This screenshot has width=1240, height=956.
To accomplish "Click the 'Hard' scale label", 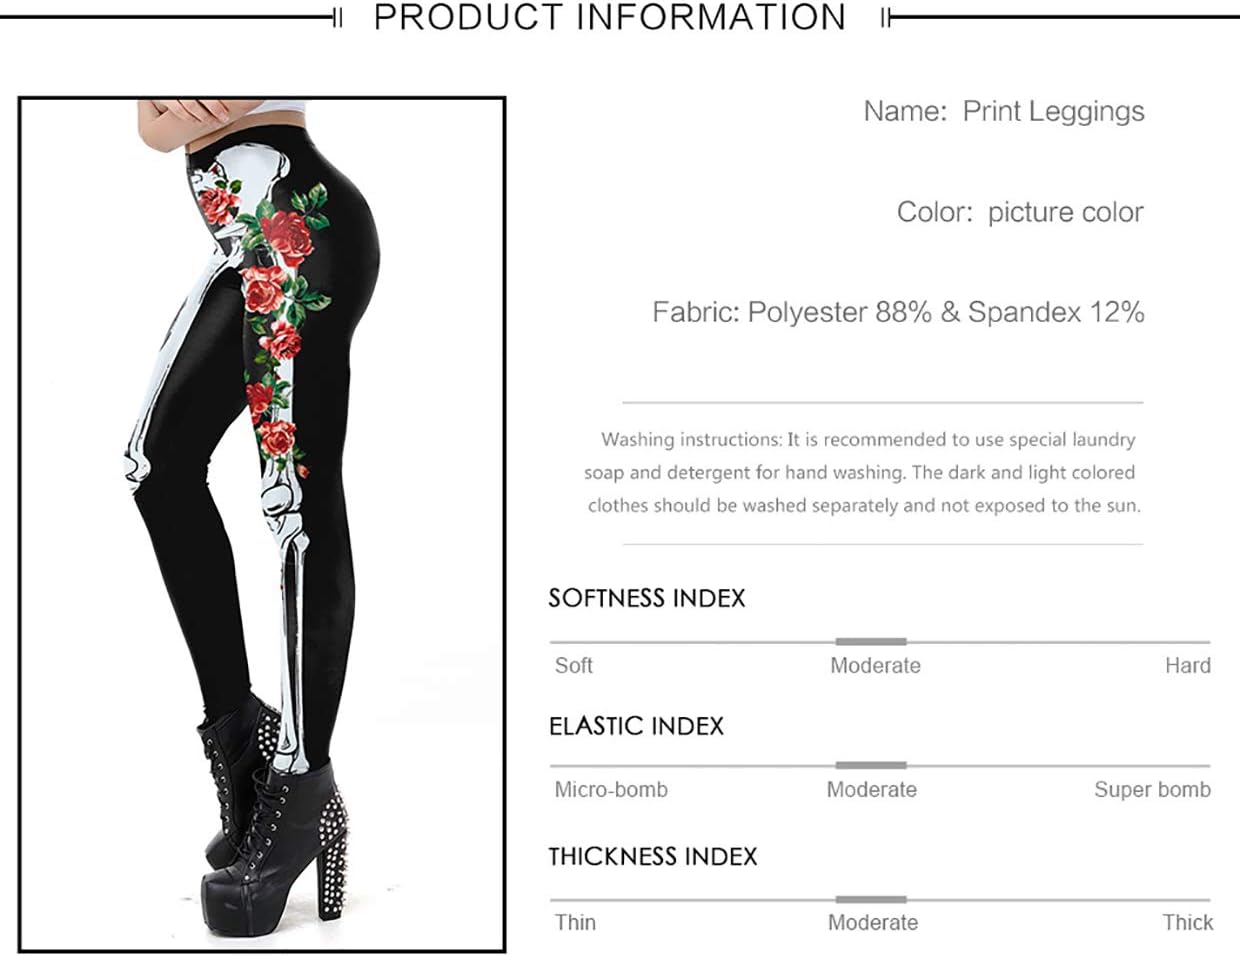I will tap(1188, 665).
